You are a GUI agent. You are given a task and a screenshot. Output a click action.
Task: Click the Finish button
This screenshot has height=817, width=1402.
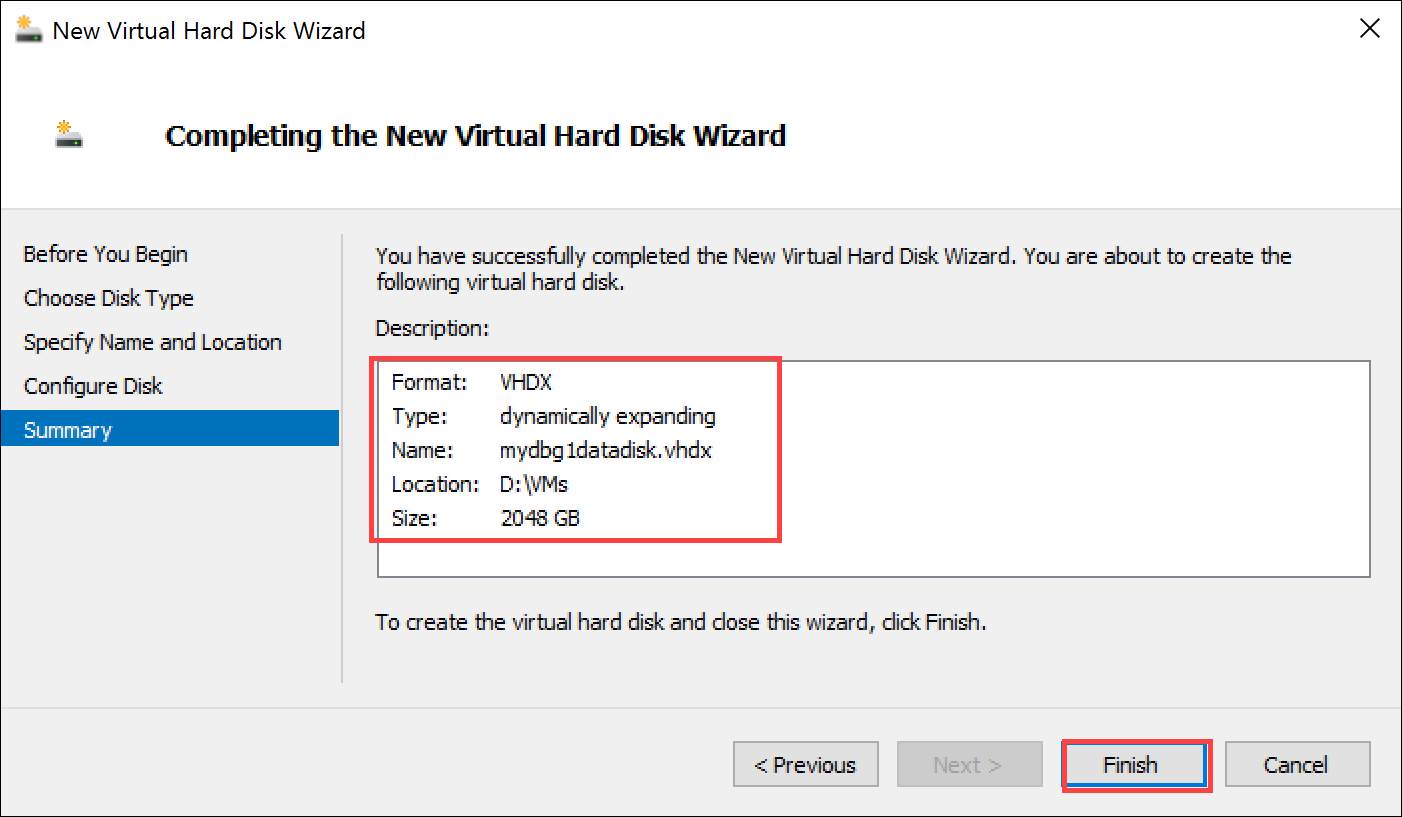pos(1134,764)
